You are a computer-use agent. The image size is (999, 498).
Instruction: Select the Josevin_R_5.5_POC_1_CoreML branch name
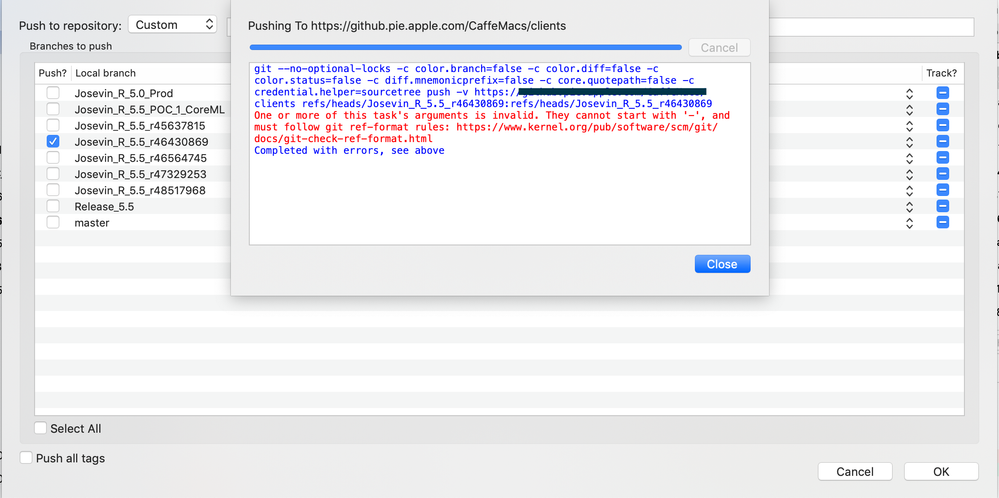pos(149,110)
